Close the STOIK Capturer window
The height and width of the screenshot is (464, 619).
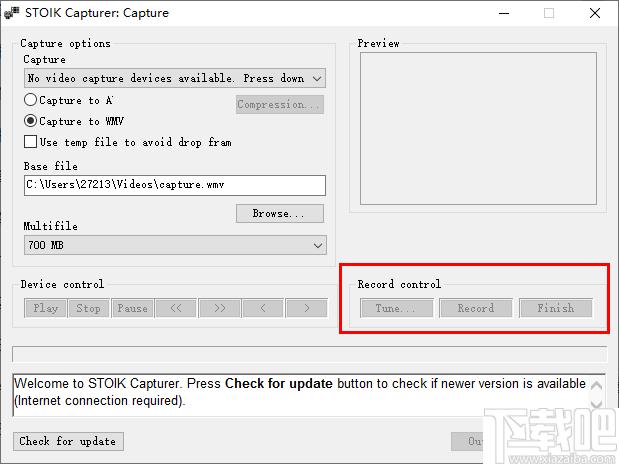[x=595, y=13]
